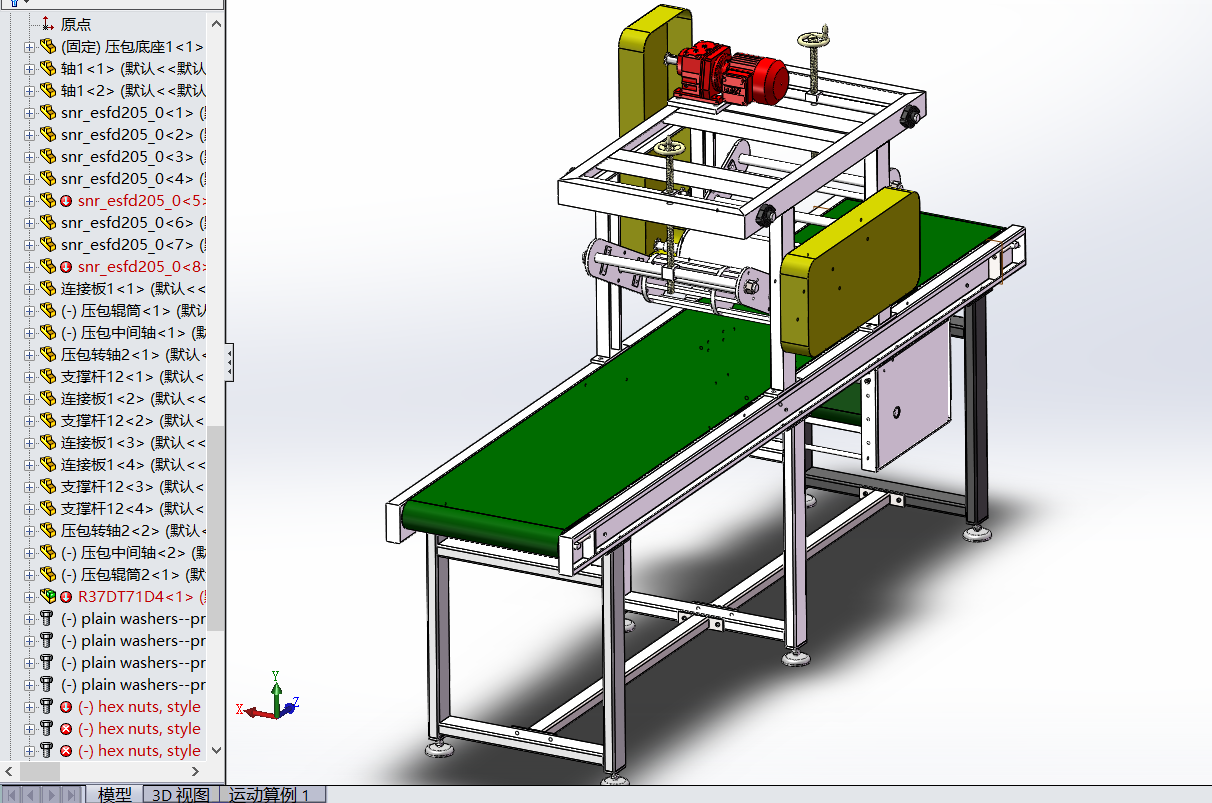Open the 运动算例 1 tab
This screenshot has width=1212, height=803.
click(270, 794)
